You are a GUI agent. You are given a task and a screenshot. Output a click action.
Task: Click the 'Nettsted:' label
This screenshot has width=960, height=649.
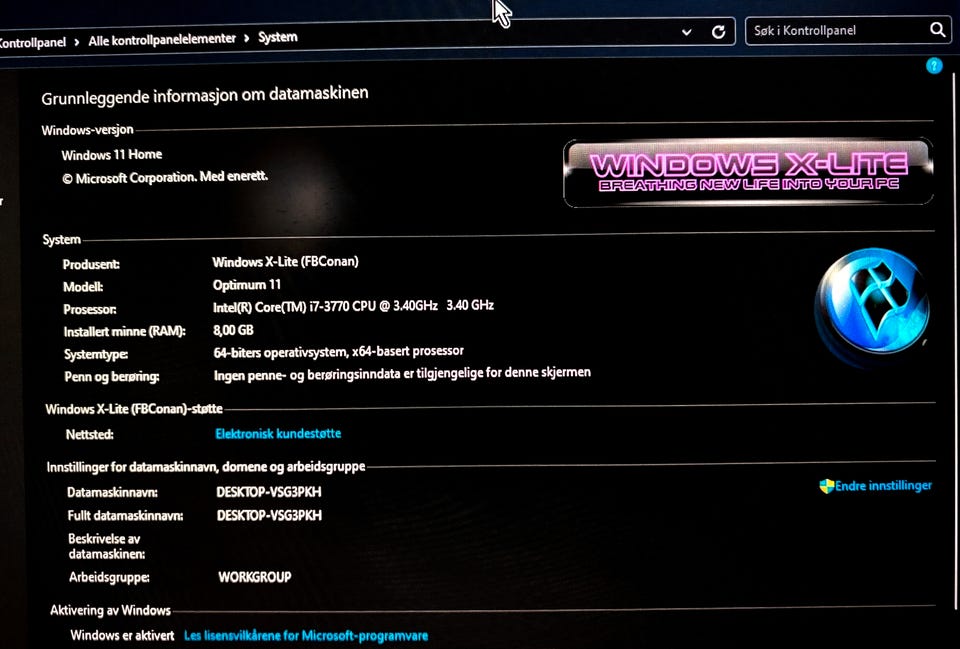(x=89, y=434)
